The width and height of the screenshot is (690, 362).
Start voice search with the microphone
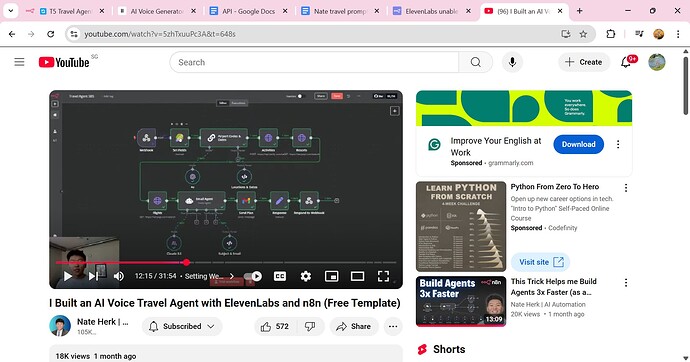pyautogui.click(x=512, y=62)
